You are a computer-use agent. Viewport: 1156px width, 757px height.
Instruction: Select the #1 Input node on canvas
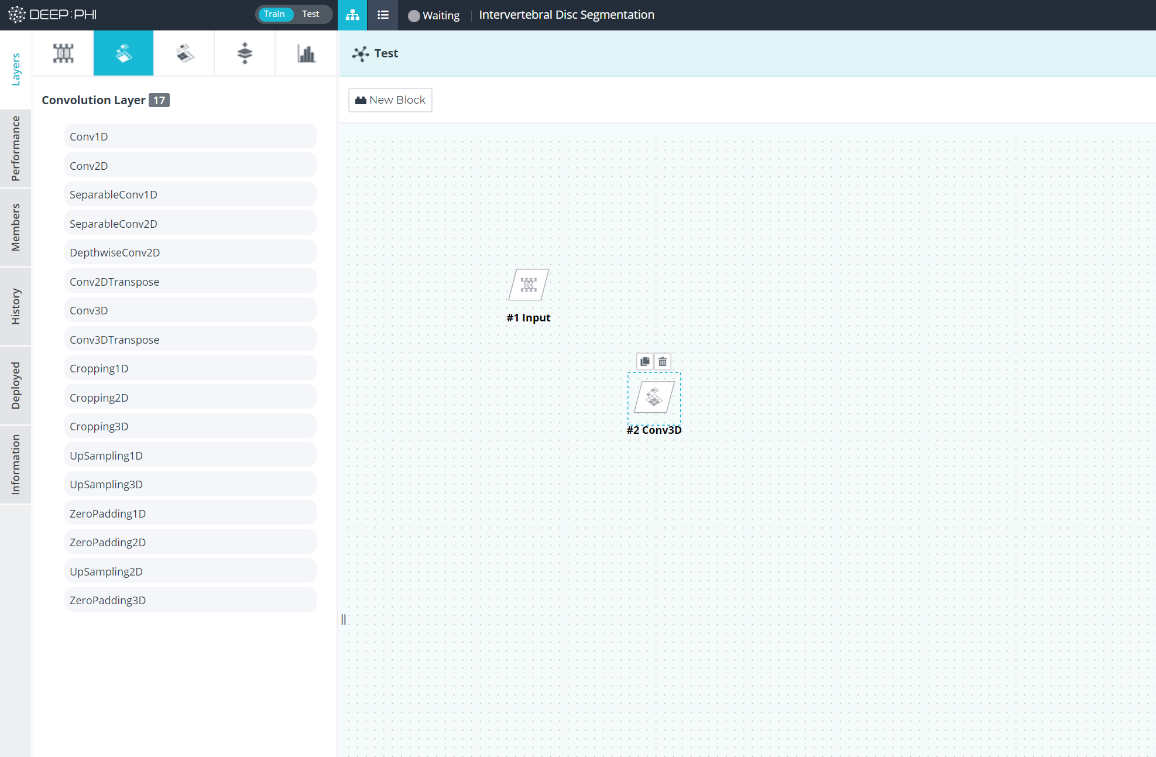coord(529,285)
